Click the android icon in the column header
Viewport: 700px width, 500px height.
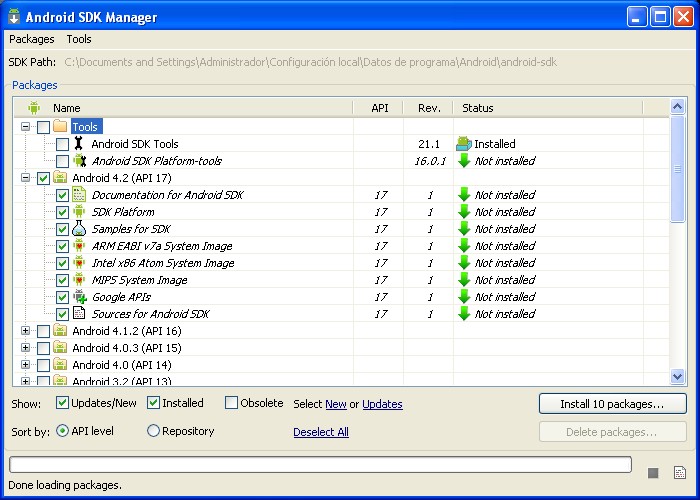point(34,108)
